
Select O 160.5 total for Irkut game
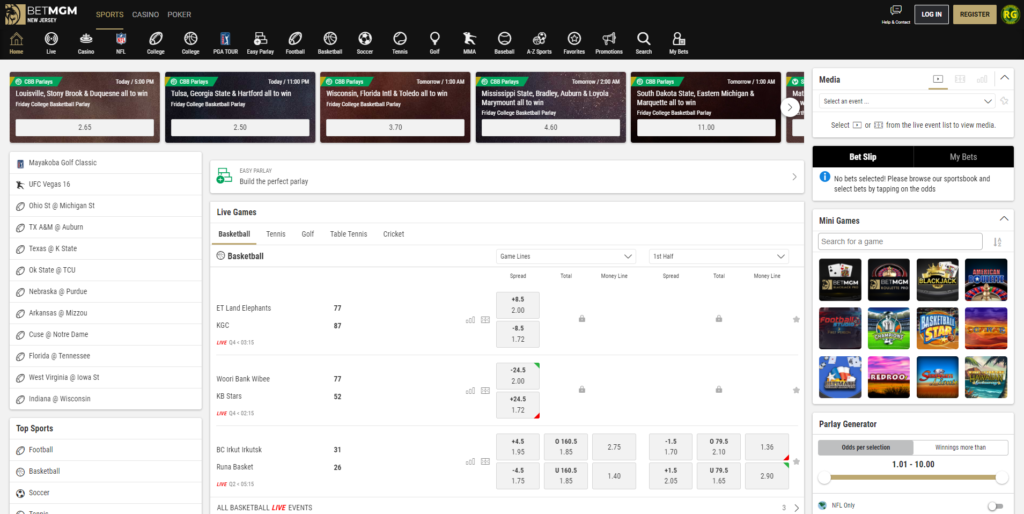point(566,447)
